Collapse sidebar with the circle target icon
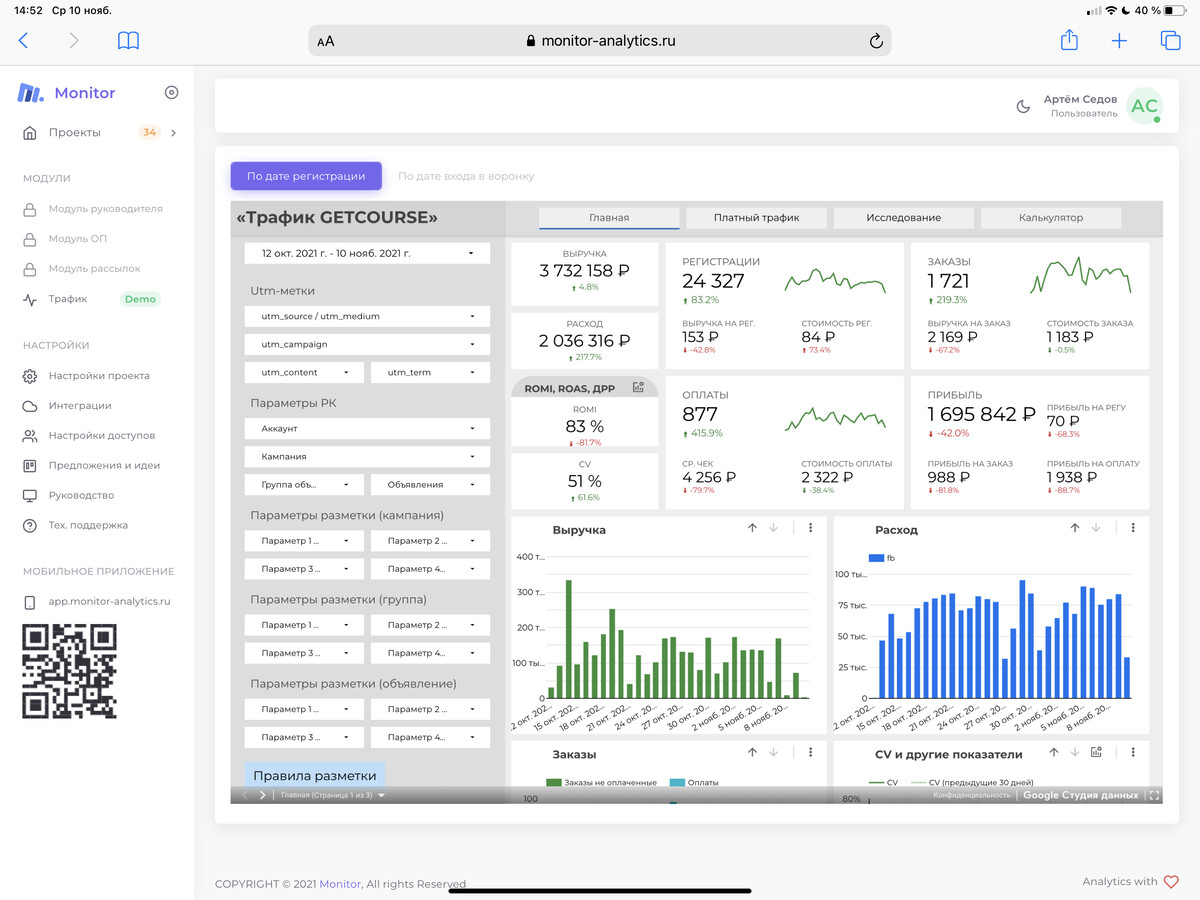This screenshot has height=900, width=1200. (x=171, y=93)
